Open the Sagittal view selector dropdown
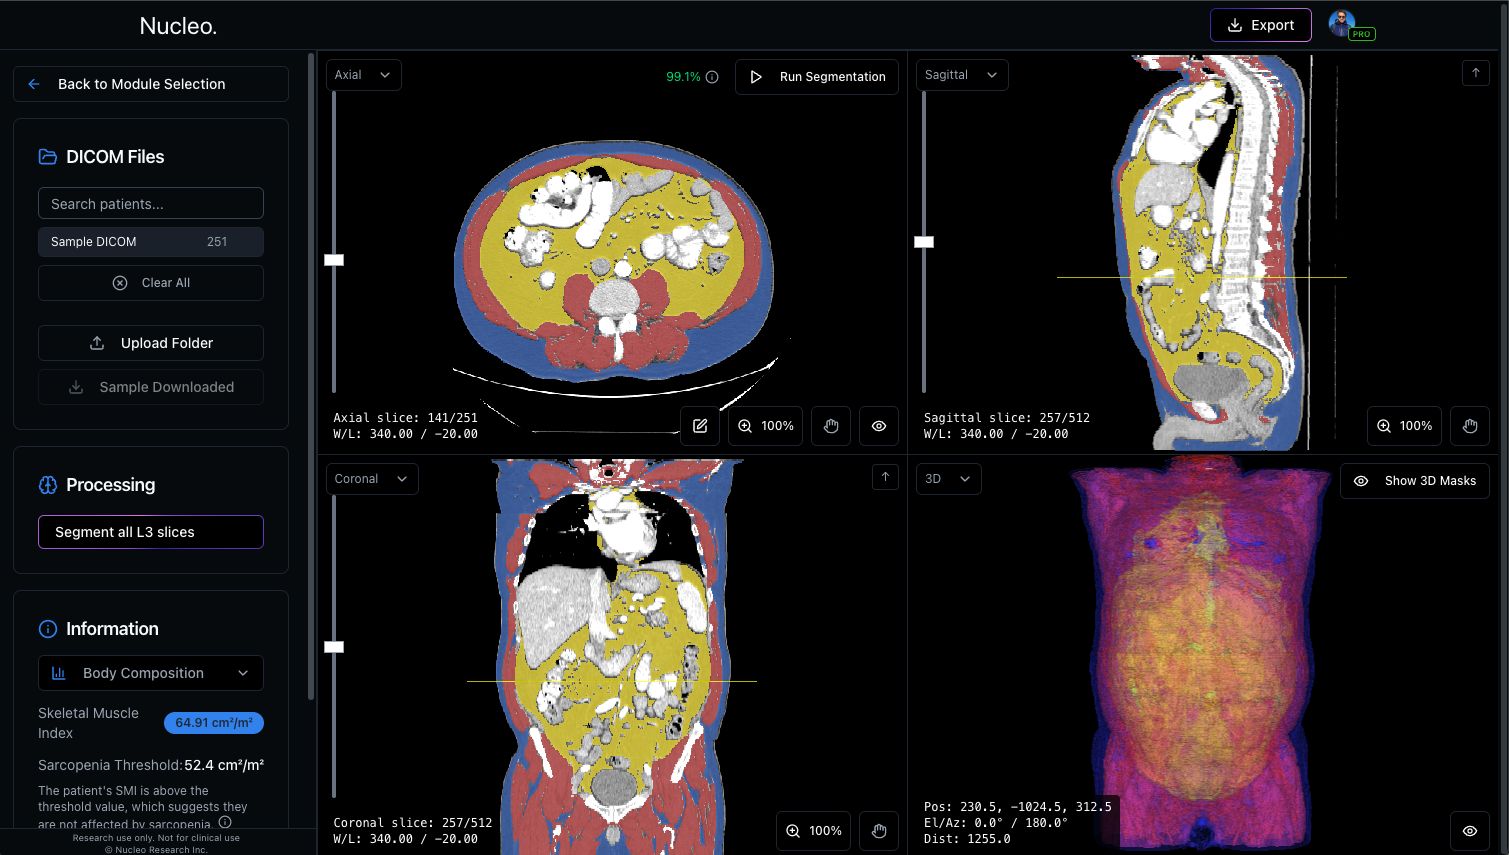This screenshot has width=1509, height=855. 961,75
